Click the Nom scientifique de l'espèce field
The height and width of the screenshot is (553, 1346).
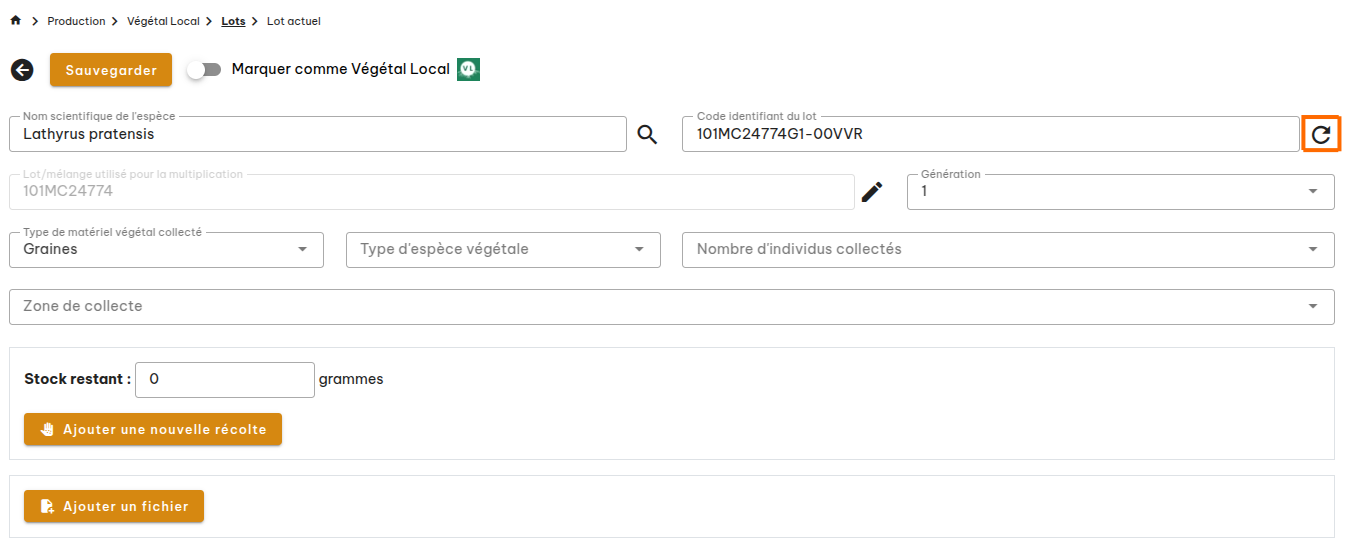318,135
